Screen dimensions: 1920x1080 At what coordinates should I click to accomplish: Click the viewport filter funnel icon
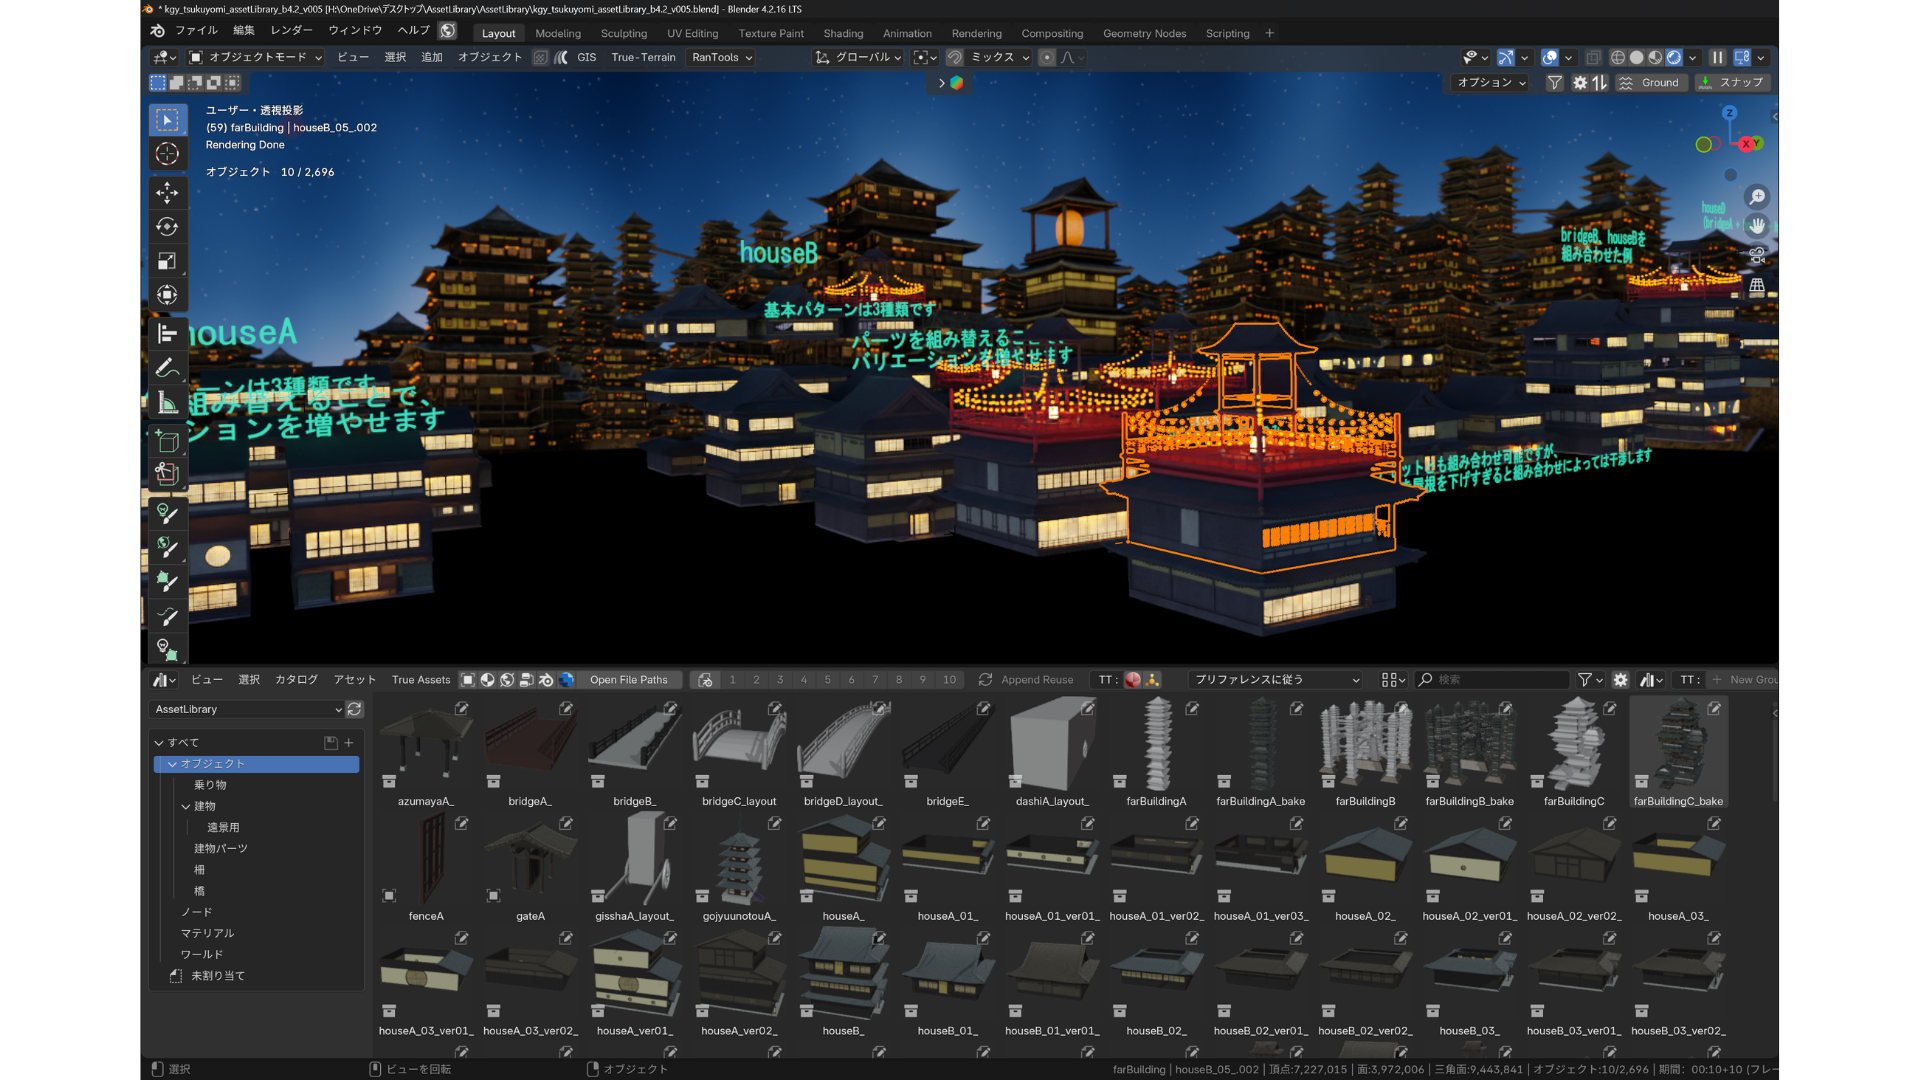click(1554, 83)
